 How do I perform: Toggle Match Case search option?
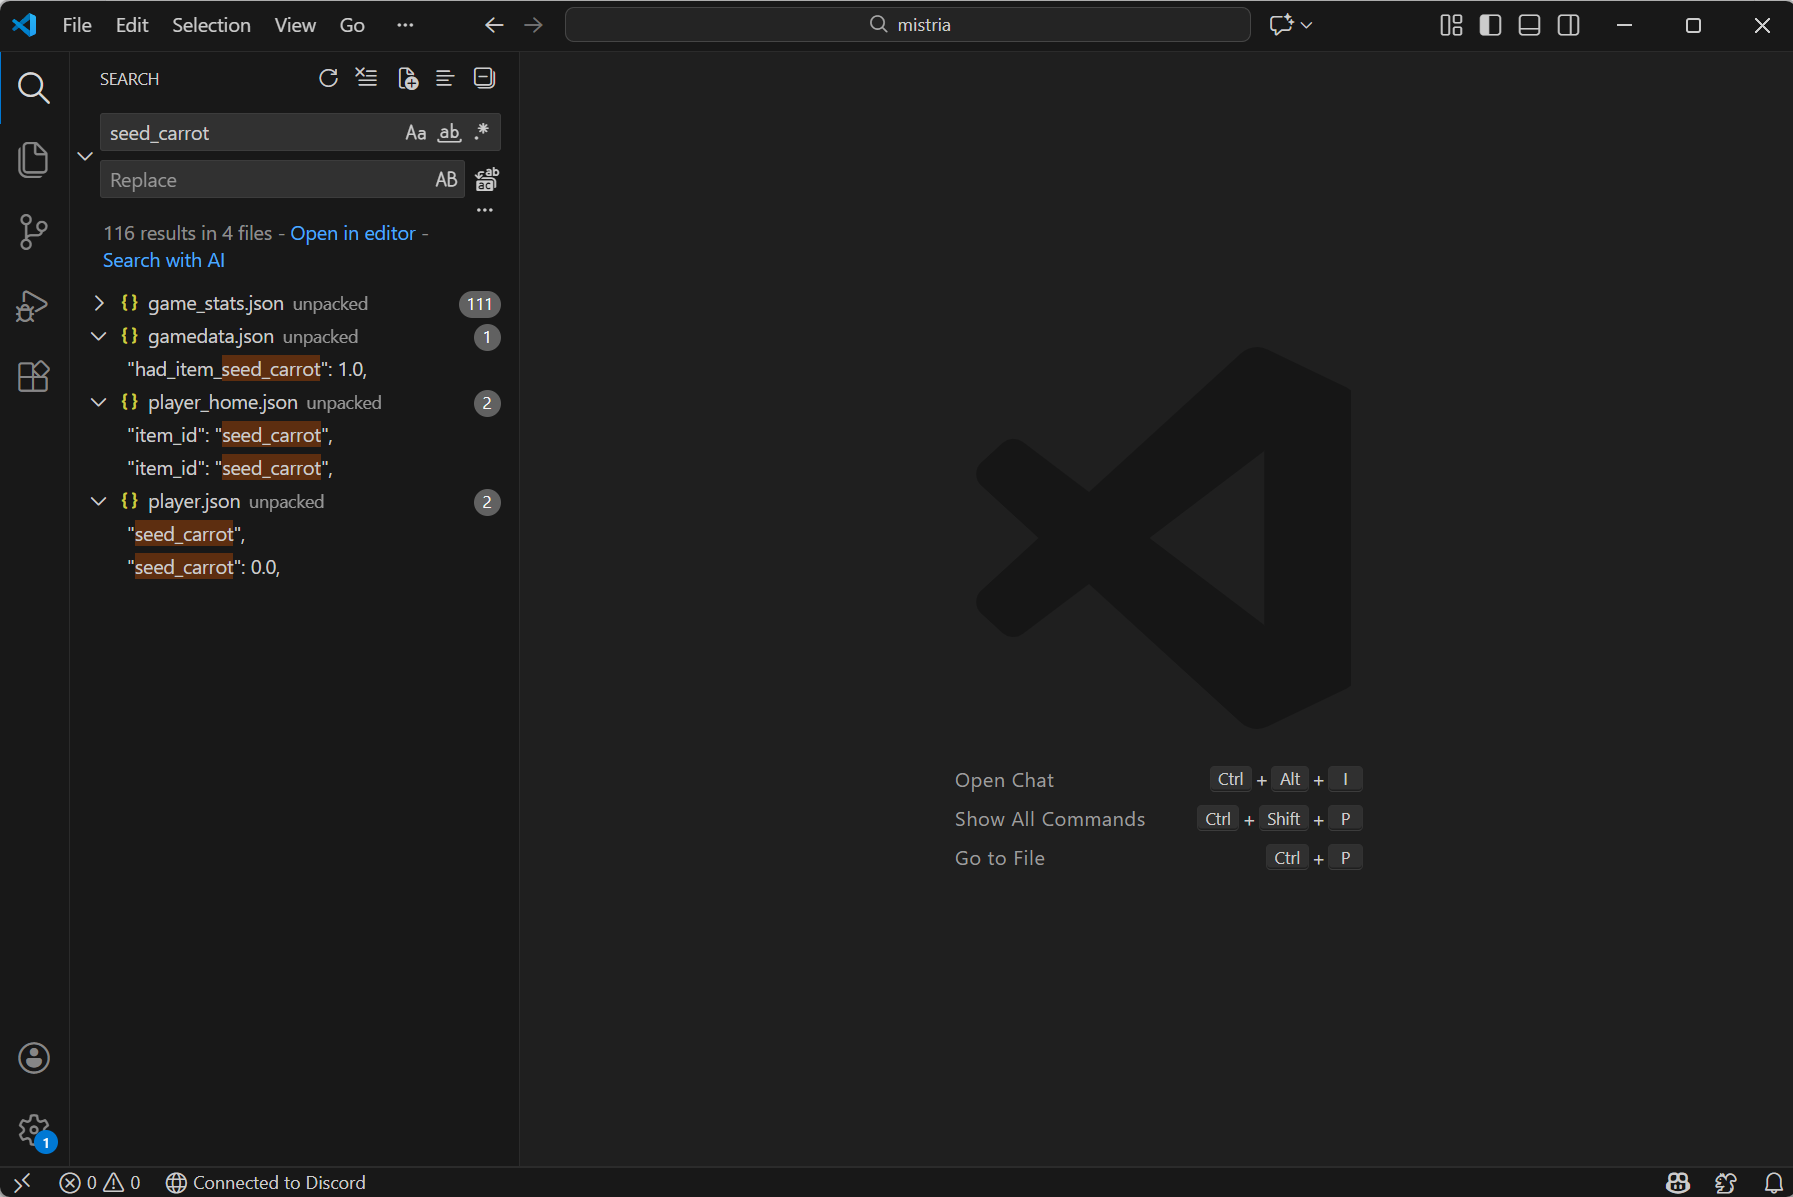coord(415,133)
